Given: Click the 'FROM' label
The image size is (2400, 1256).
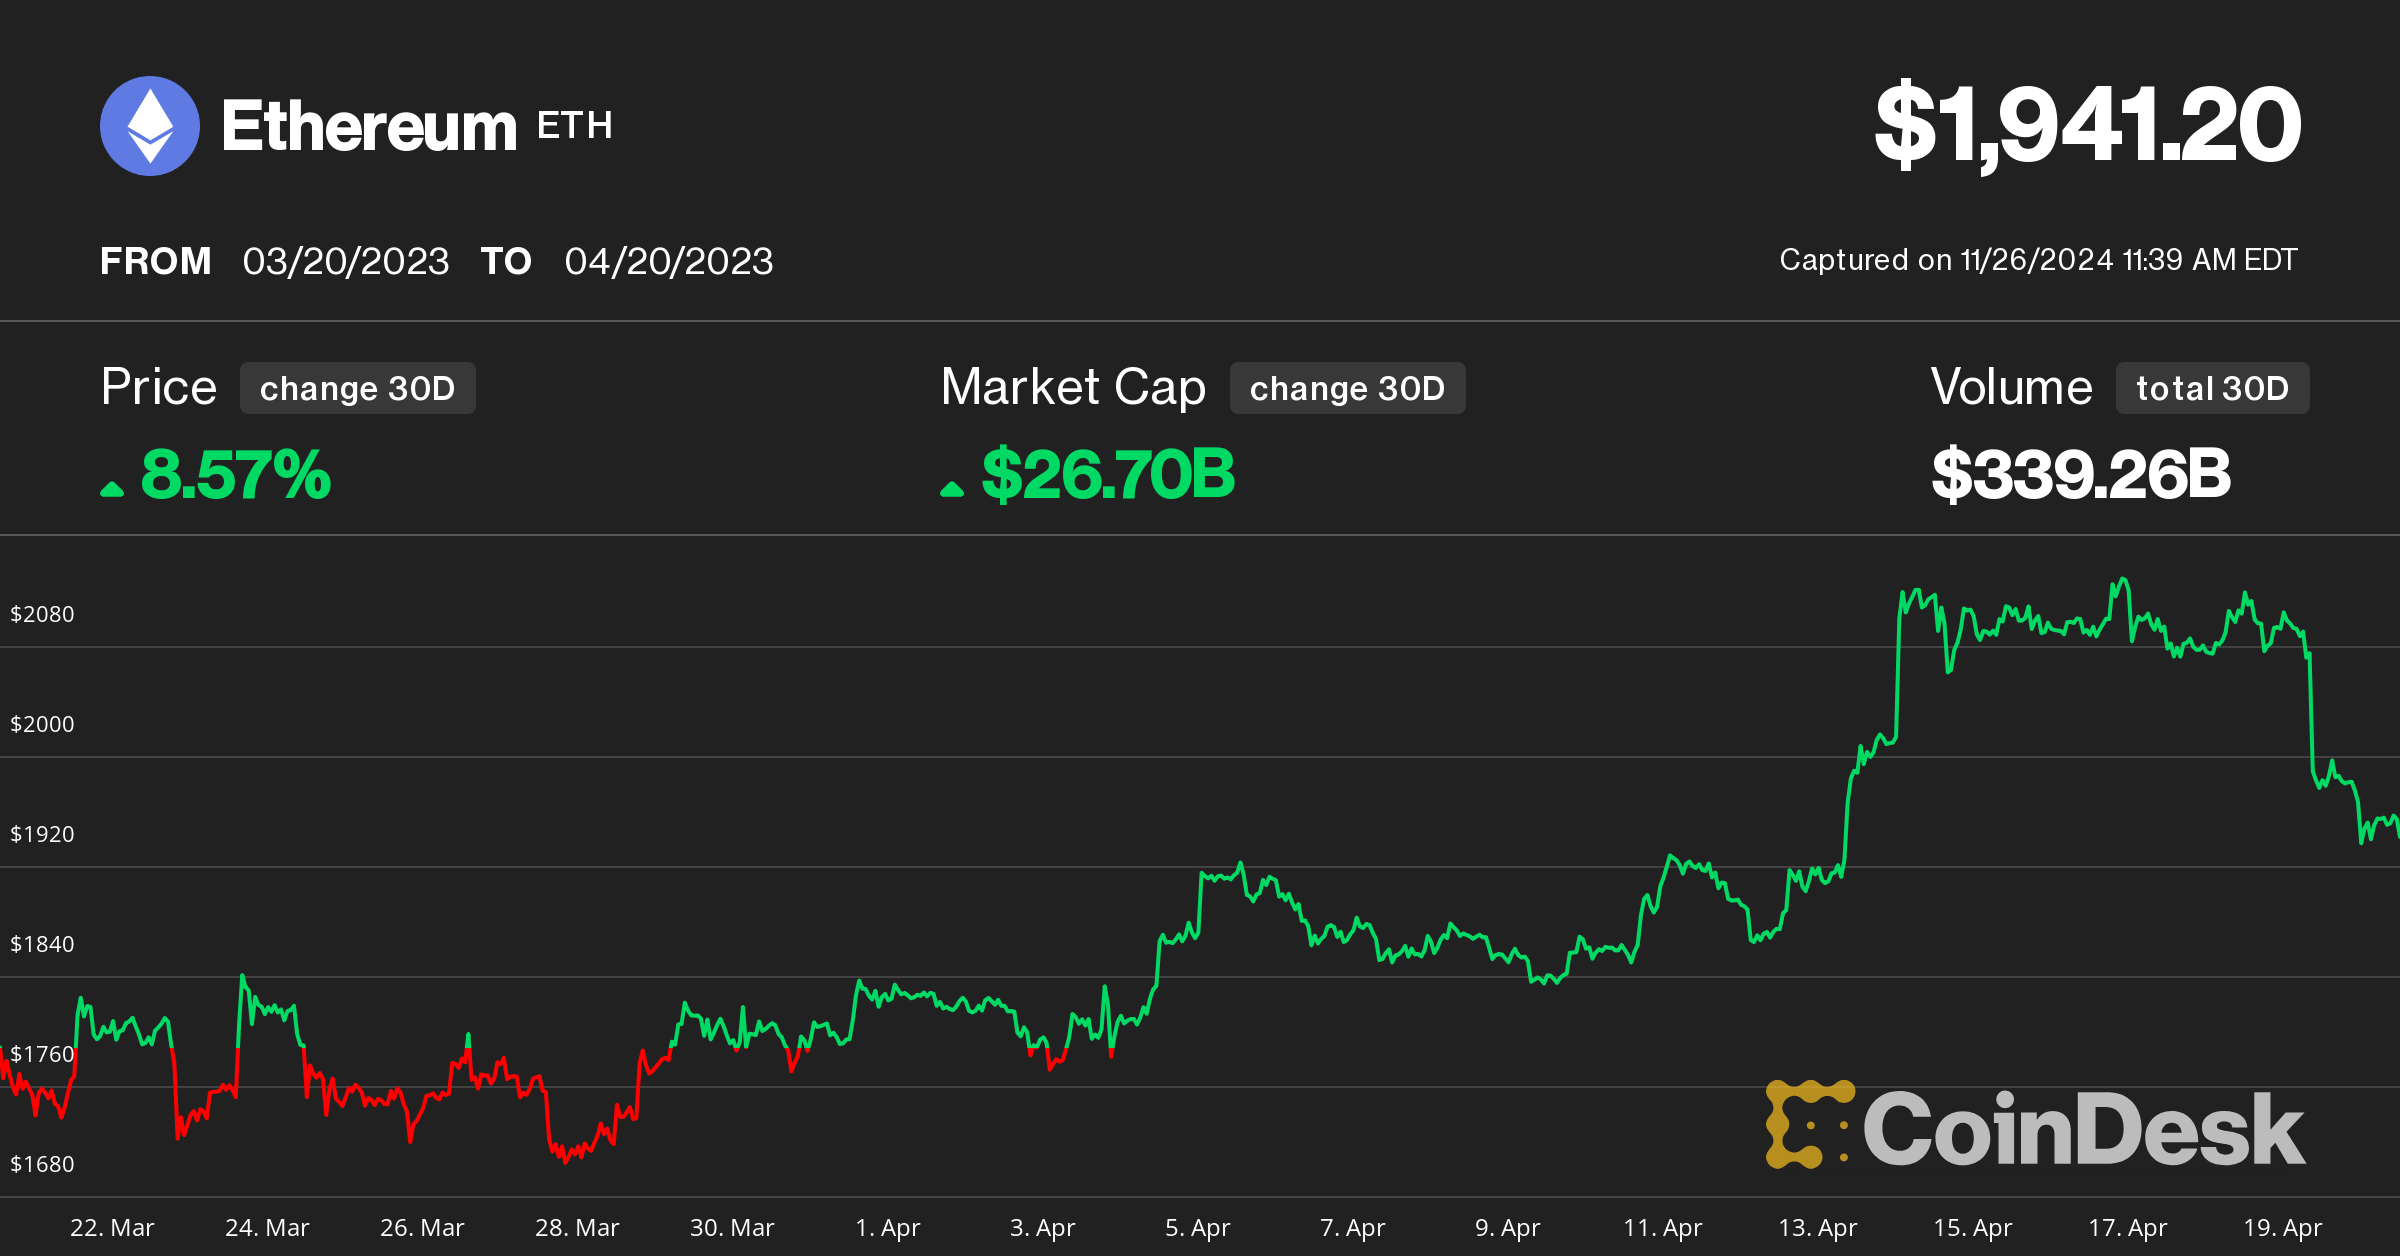Looking at the screenshot, I should point(156,261).
